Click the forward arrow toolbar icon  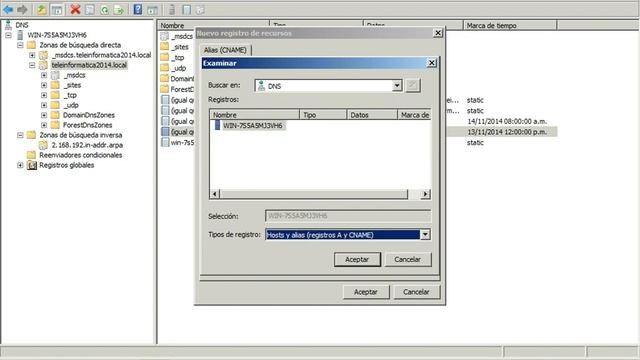[22, 9]
